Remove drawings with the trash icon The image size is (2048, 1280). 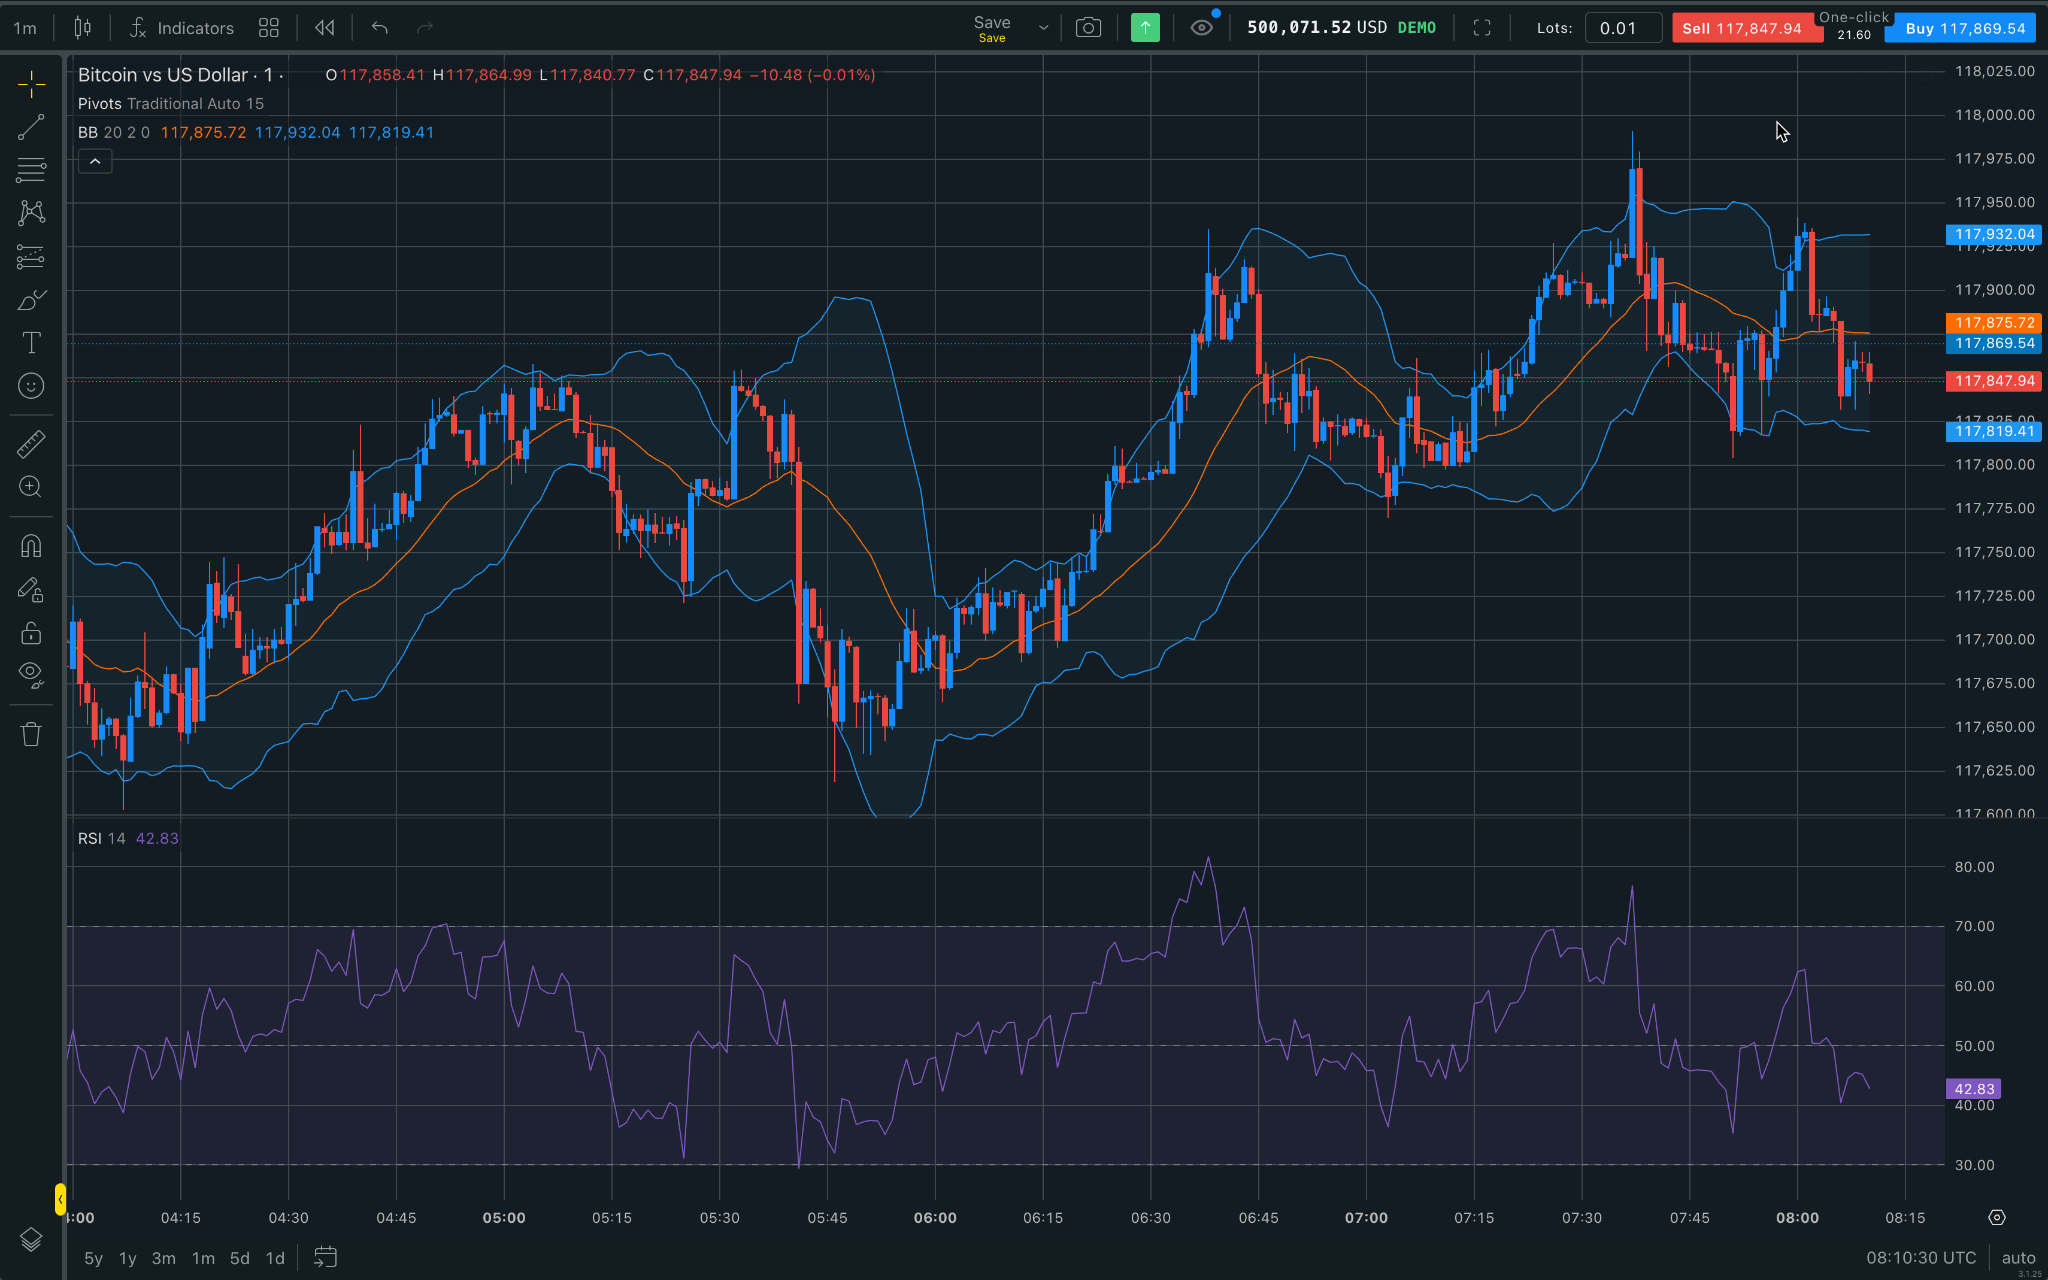coord(31,734)
